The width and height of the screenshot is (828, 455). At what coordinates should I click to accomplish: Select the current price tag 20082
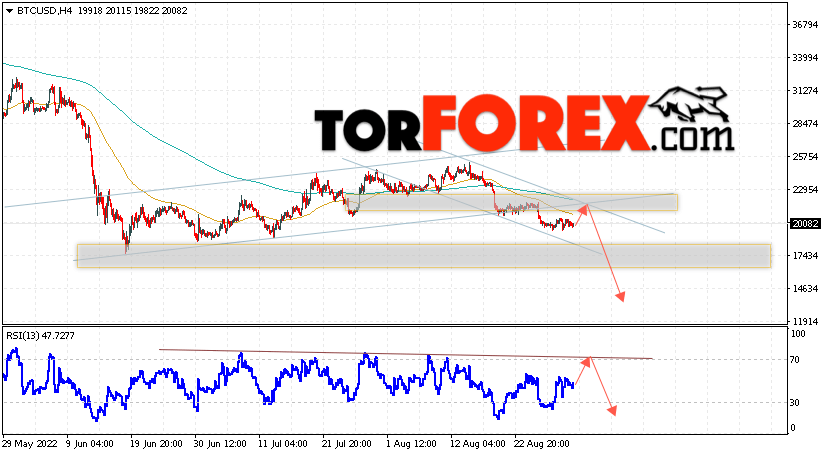point(805,224)
